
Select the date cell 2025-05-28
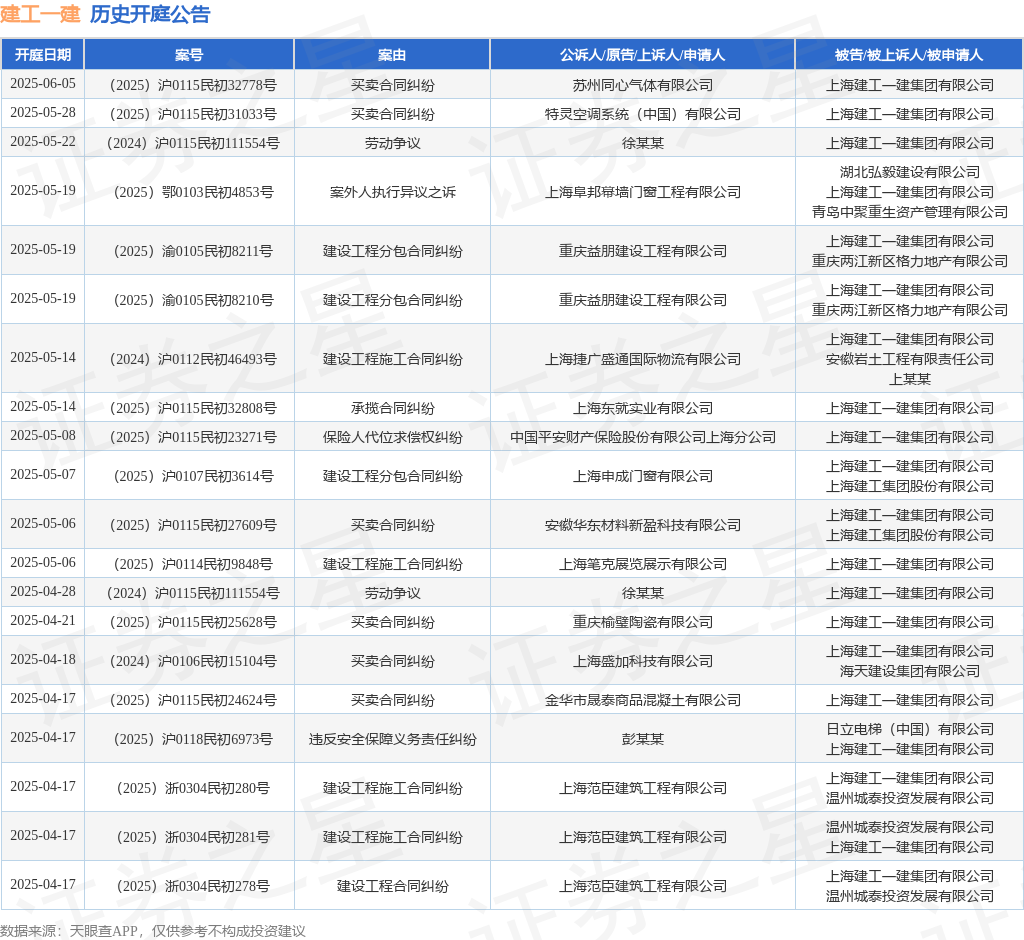point(43,112)
